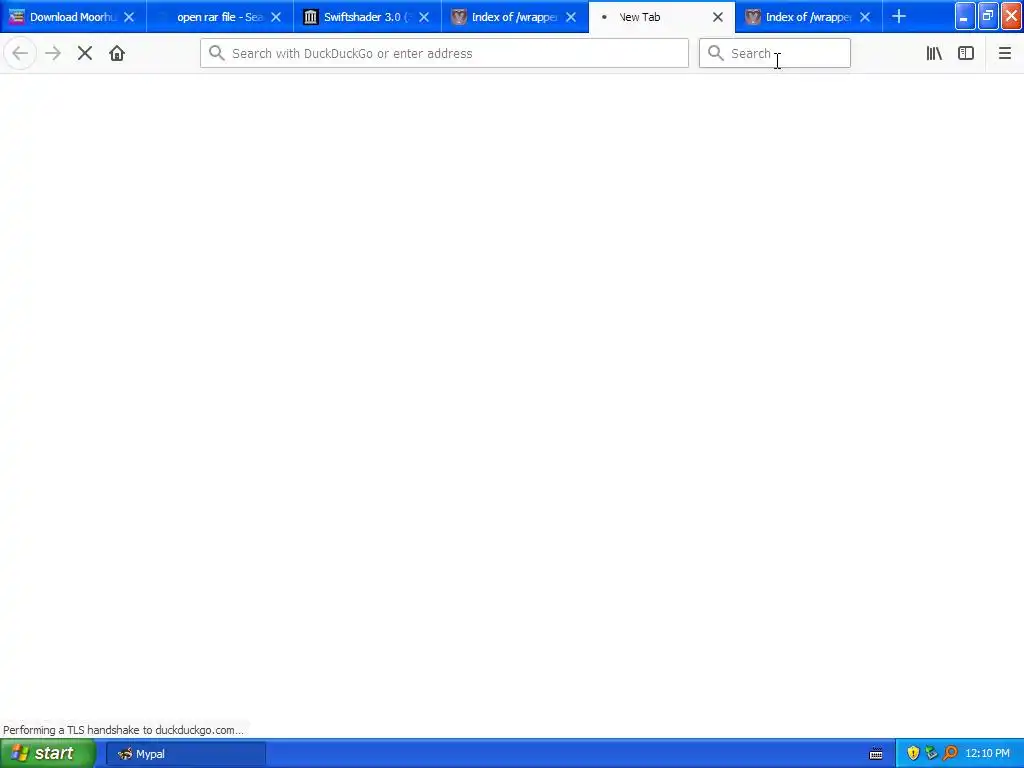Go forward using the forward arrow
Image resolution: width=1024 pixels, height=768 pixels.
coord(53,53)
